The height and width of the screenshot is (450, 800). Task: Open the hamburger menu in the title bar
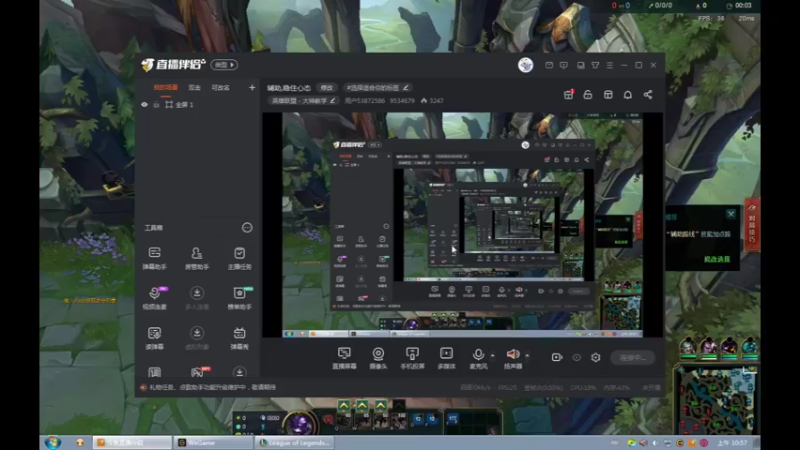pos(610,65)
